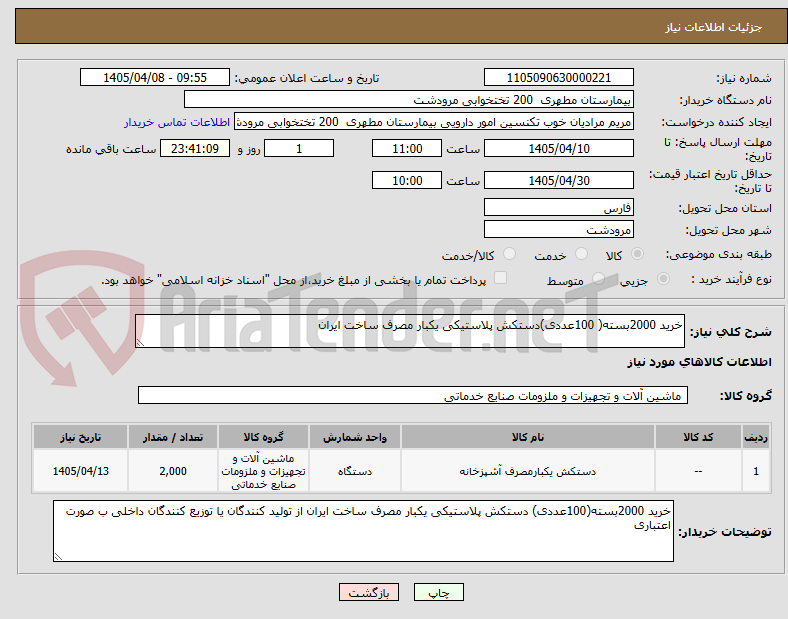Click the تاریخ نیاز column header

80,437
